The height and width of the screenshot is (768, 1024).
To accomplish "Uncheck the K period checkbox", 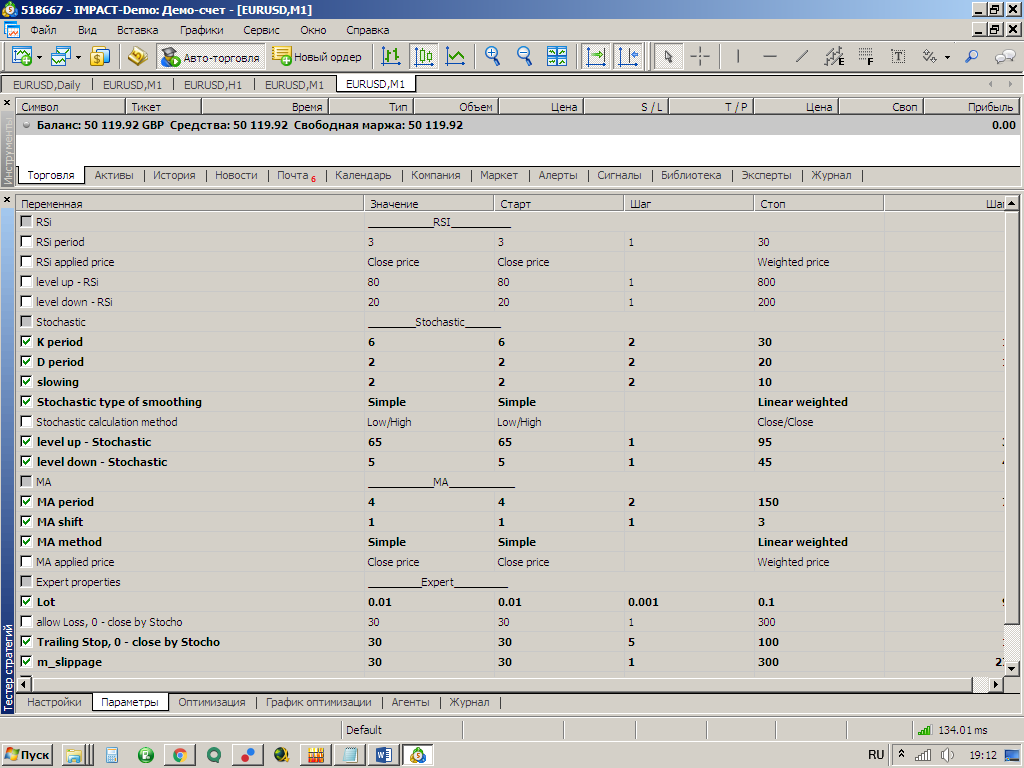I will [x=26, y=342].
